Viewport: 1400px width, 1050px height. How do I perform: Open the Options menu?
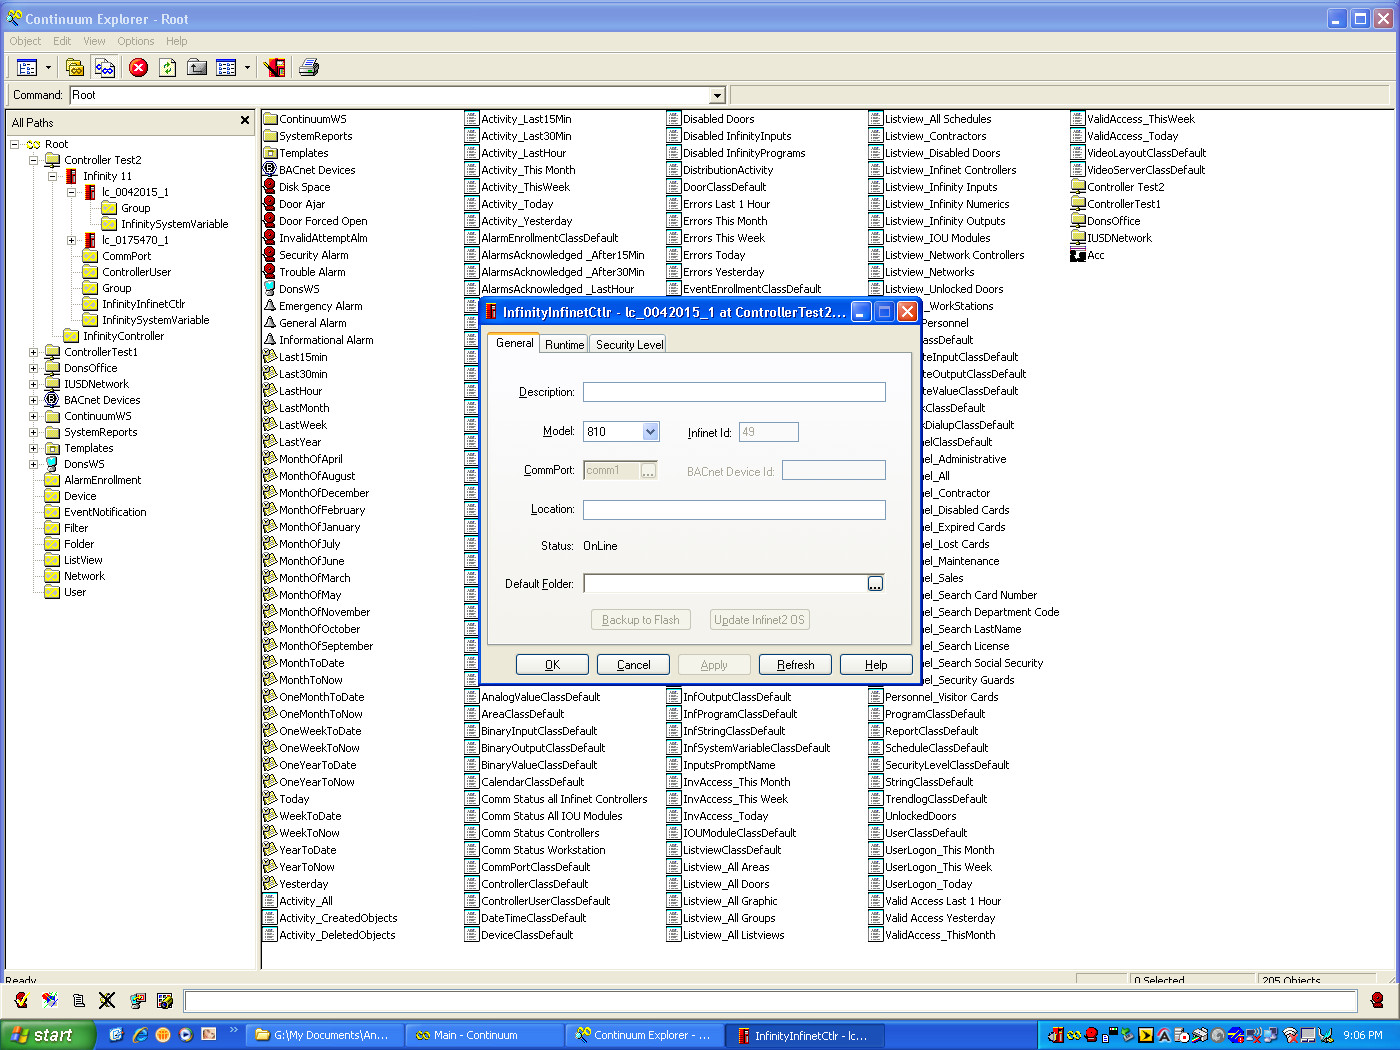click(136, 41)
